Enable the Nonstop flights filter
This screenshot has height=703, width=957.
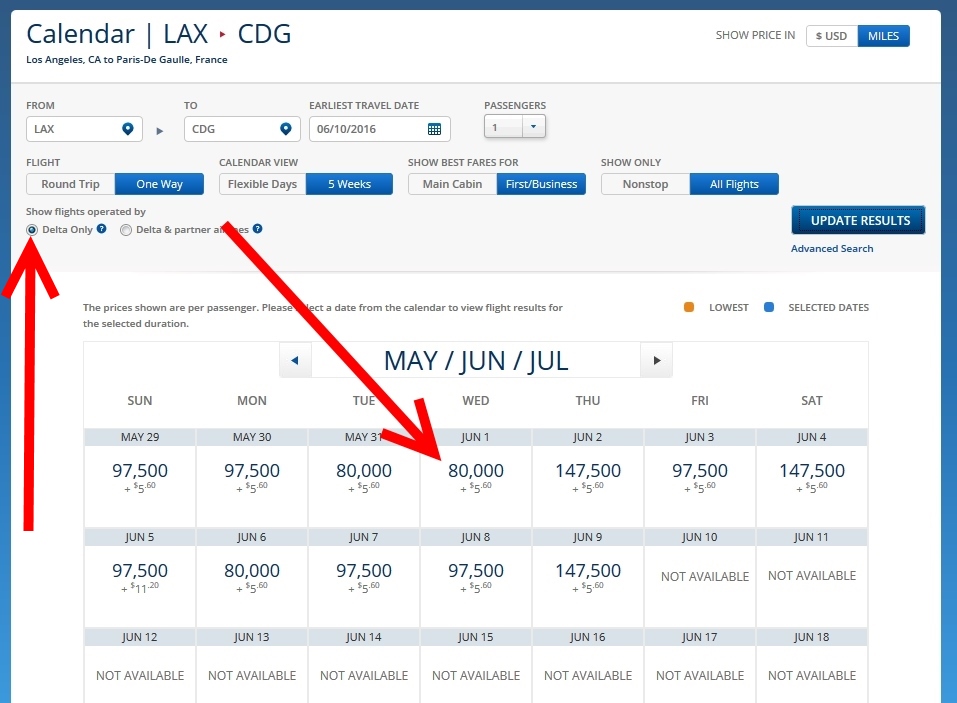[x=644, y=183]
